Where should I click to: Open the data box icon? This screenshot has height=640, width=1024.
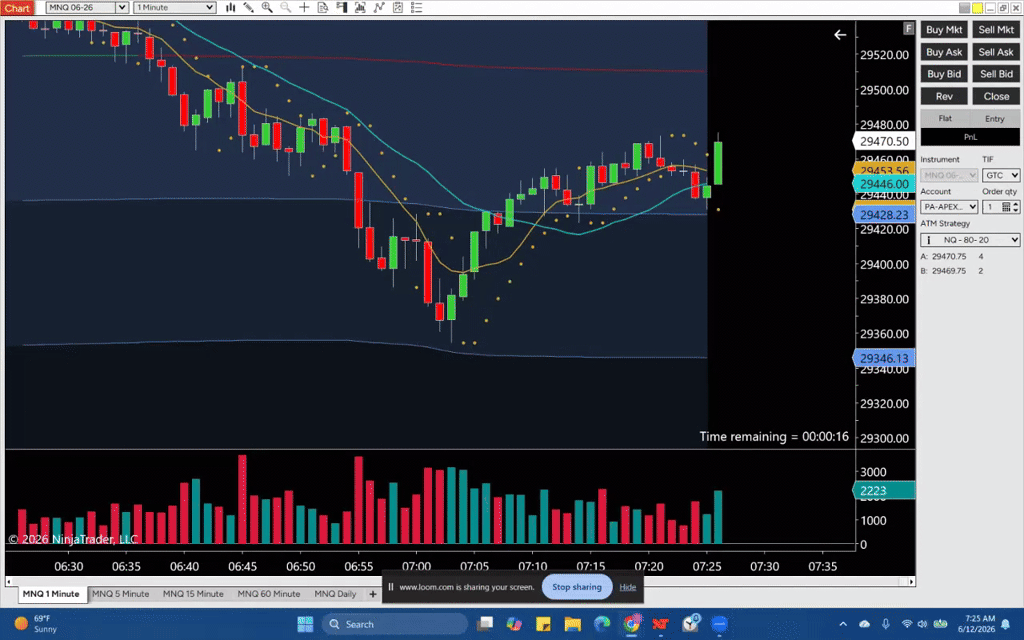(x=323, y=7)
